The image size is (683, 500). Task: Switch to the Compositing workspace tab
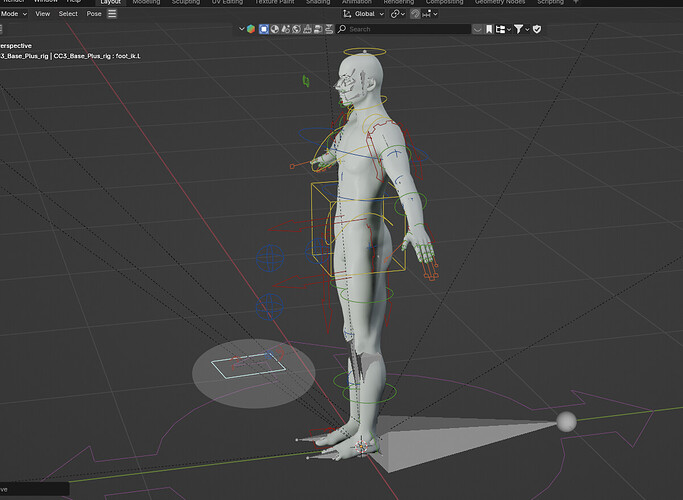(444, 2)
